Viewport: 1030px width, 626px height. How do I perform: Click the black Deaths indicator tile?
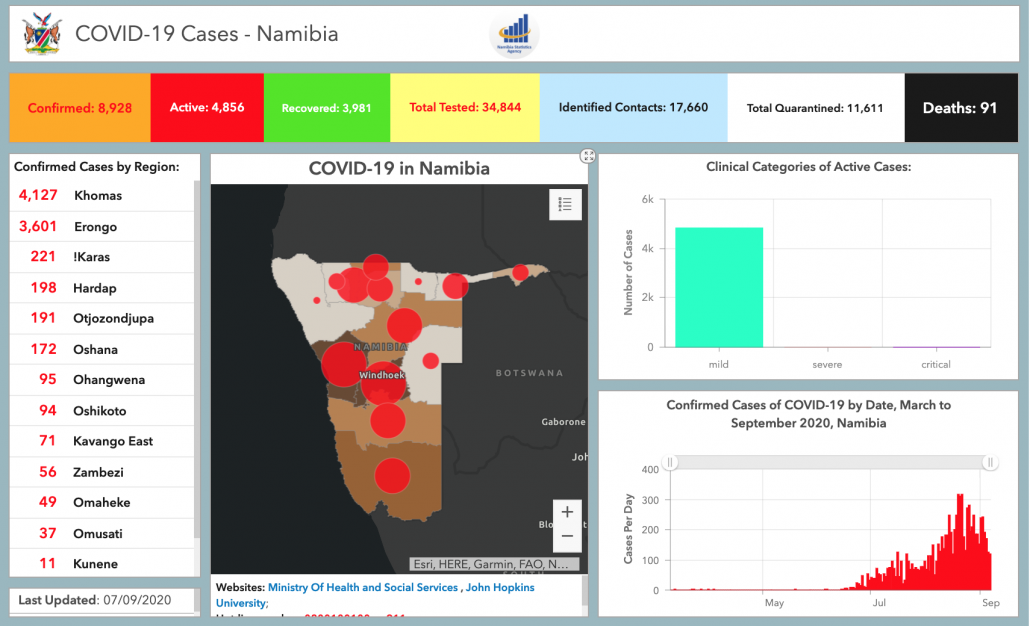point(959,108)
